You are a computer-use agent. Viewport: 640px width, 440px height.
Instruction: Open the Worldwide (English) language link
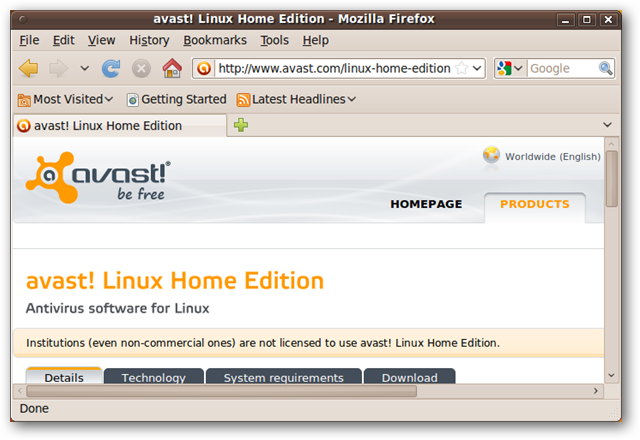(553, 157)
